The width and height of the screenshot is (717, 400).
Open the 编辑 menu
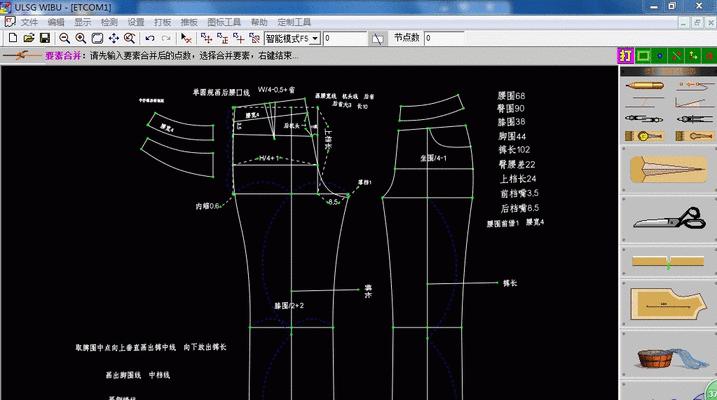56,22
